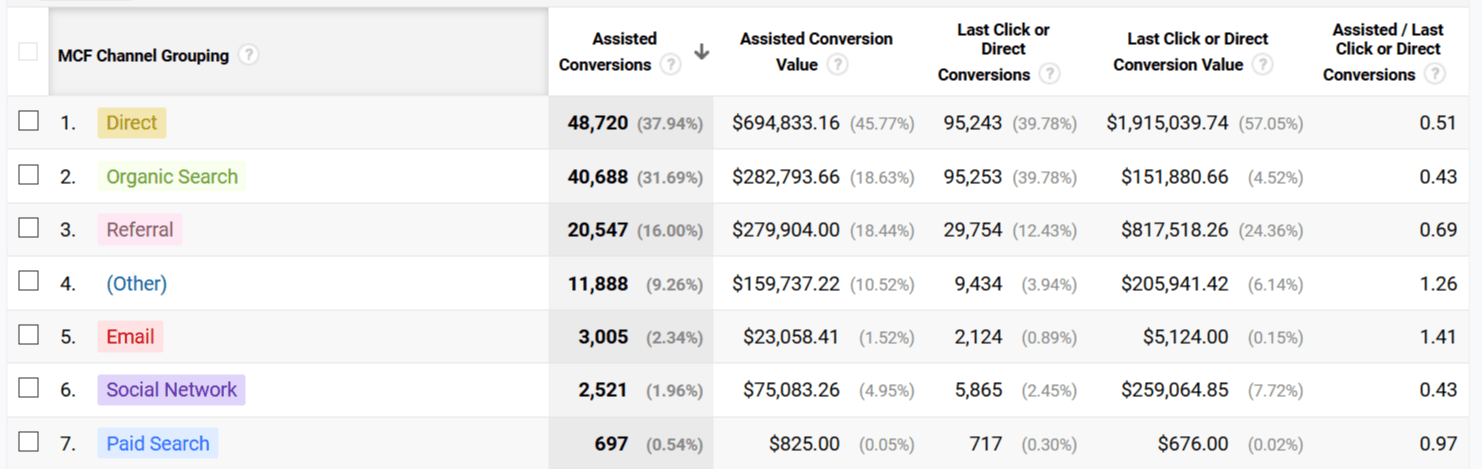This screenshot has width=1483, height=469.
Task: Check the box for Direct row
Action: pos(29,121)
